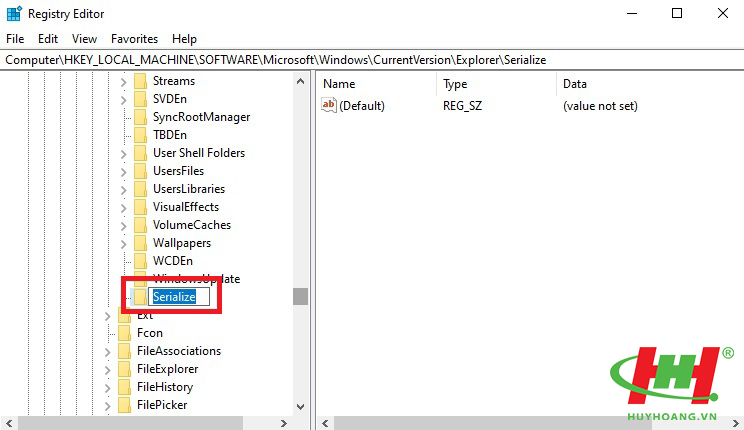Select the VisualEffects key label
This screenshot has width=744, height=430.
(186, 207)
